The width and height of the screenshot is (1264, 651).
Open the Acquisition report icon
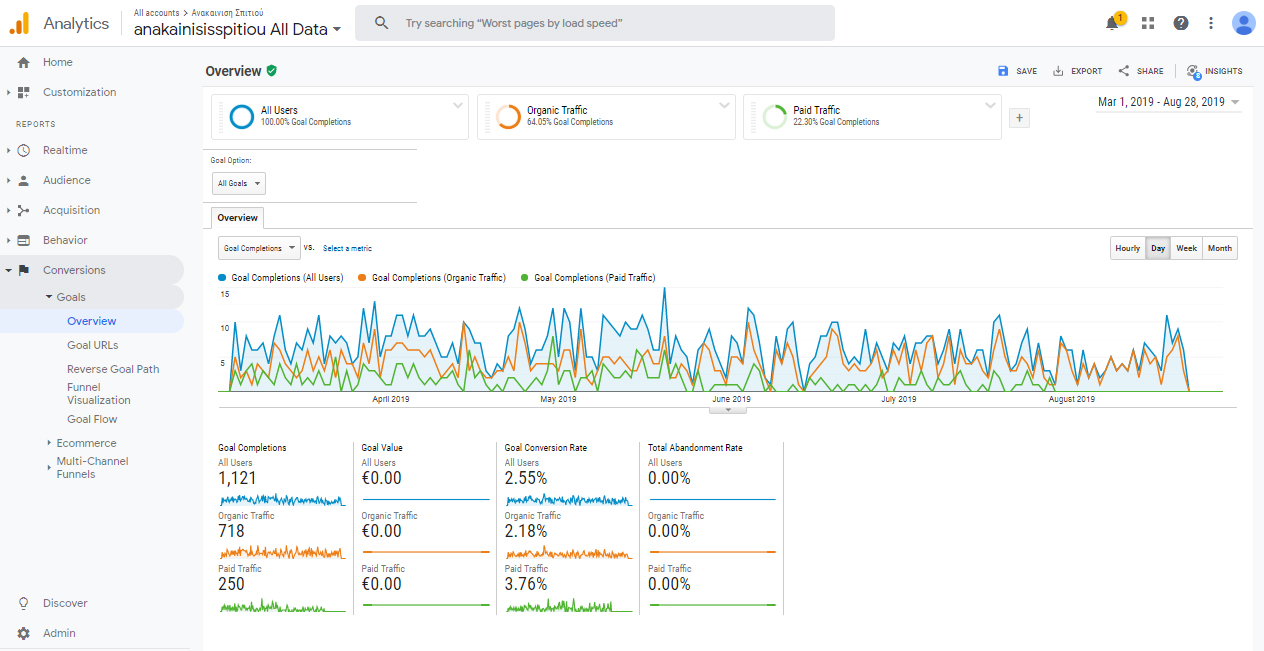22,210
